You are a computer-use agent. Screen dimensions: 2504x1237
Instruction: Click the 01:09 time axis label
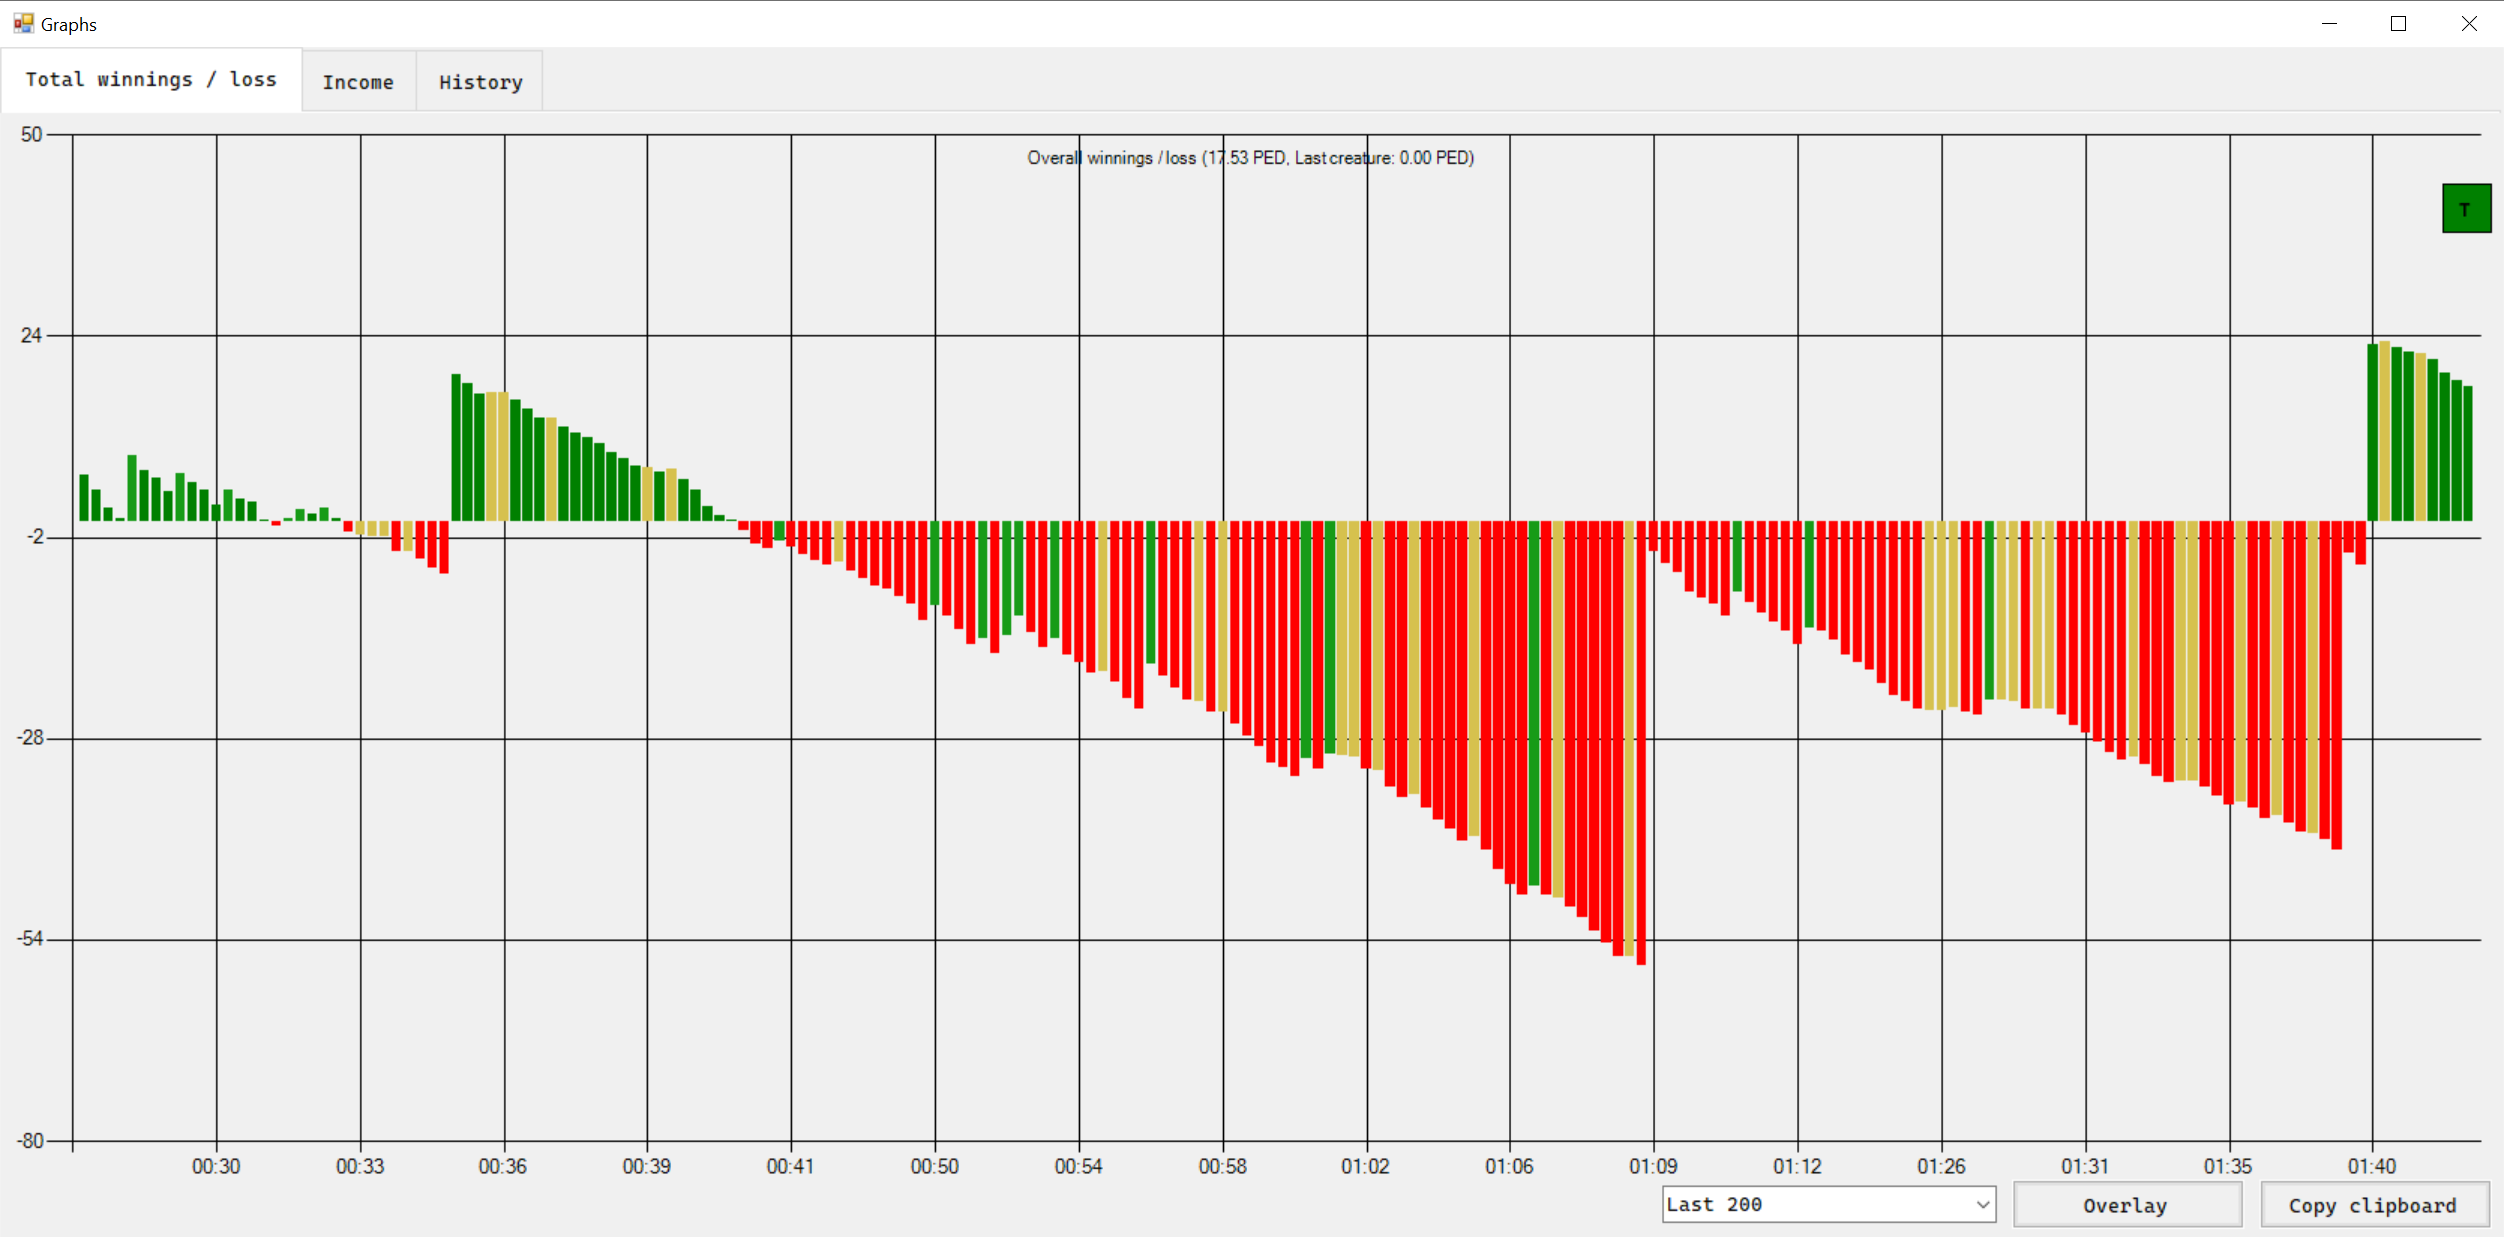[1653, 1166]
